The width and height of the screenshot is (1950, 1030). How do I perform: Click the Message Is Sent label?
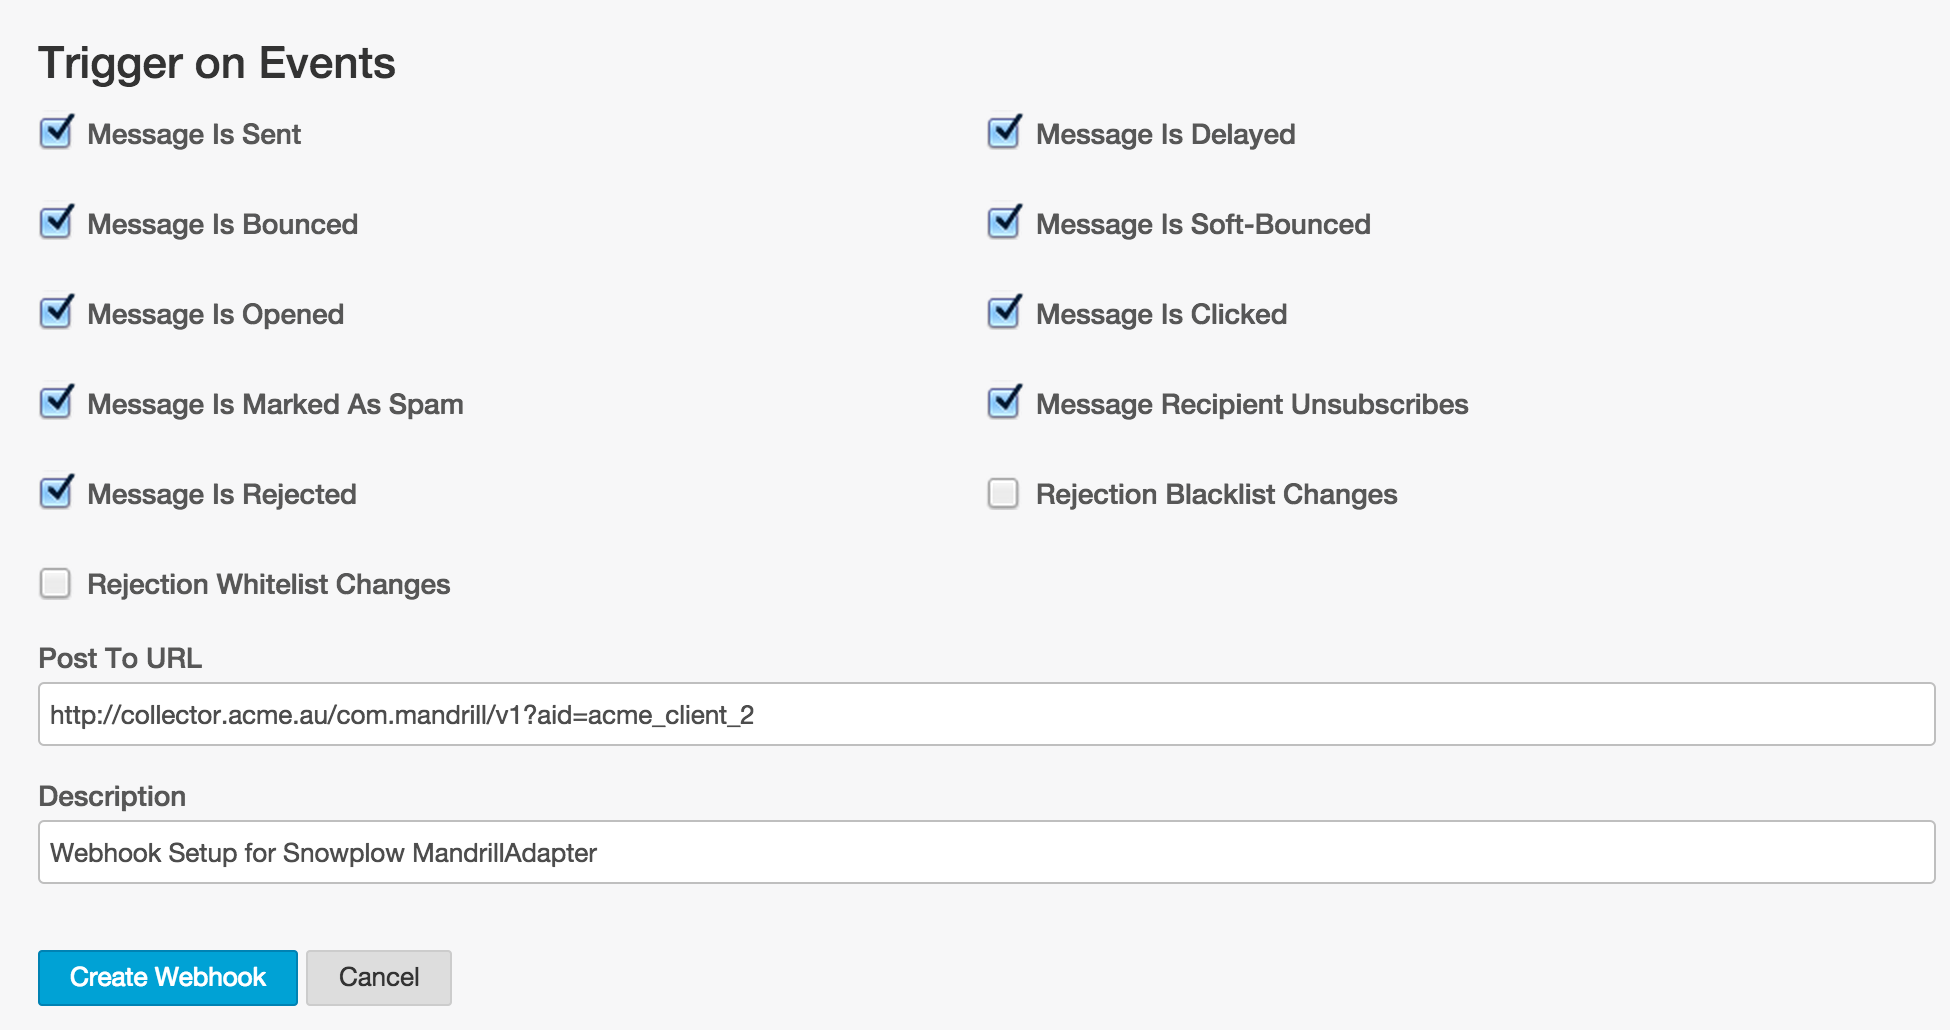194,134
